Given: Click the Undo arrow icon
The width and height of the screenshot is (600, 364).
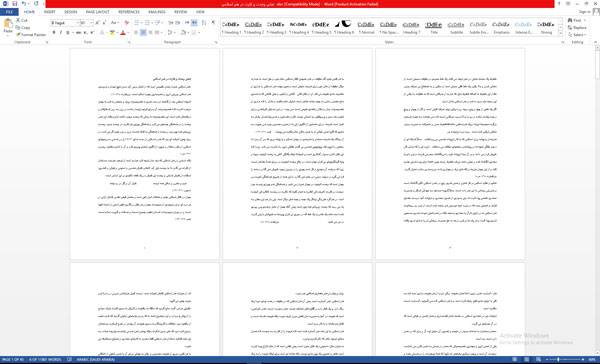Looking at the screenshot, I should (24, 4).
